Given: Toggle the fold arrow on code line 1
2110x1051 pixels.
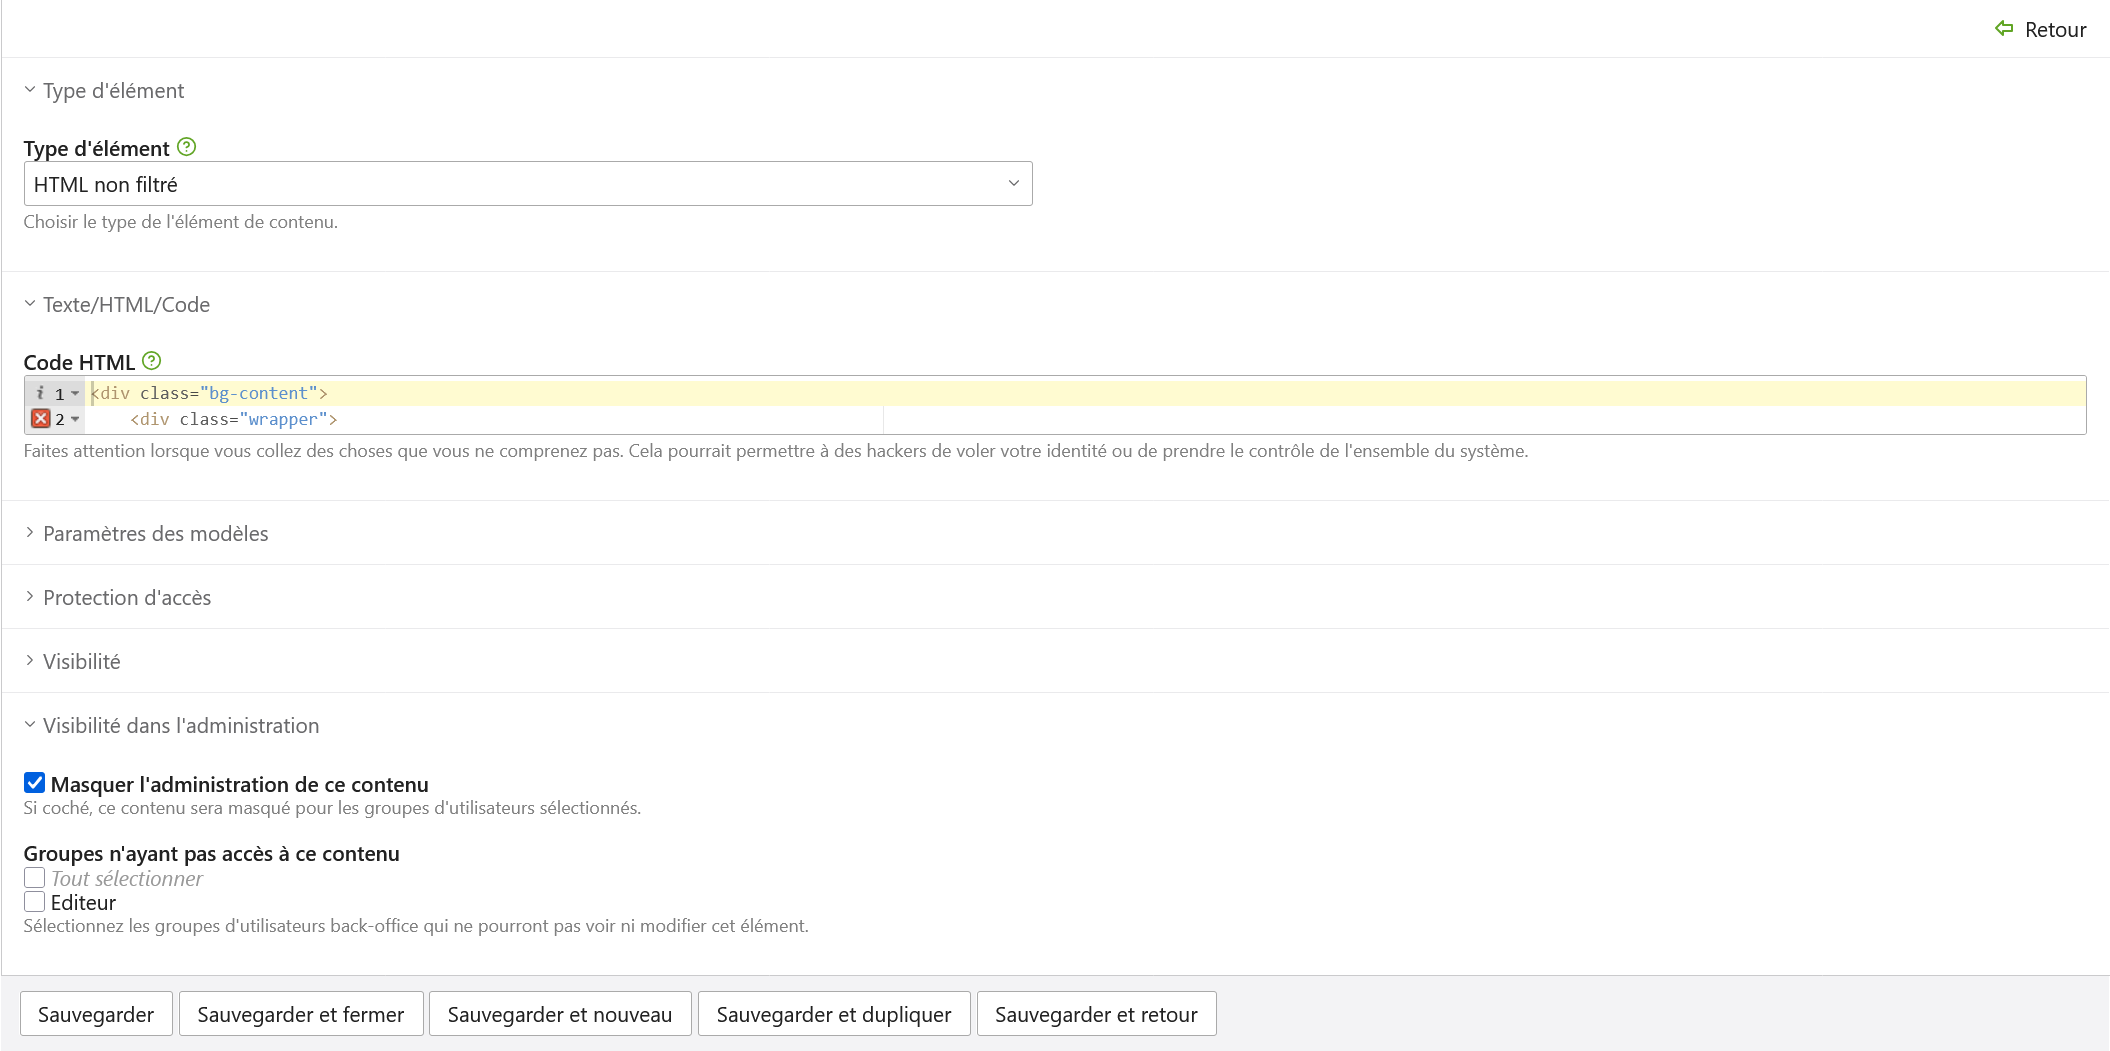Looking at the screenshot, I should [75, 394].
